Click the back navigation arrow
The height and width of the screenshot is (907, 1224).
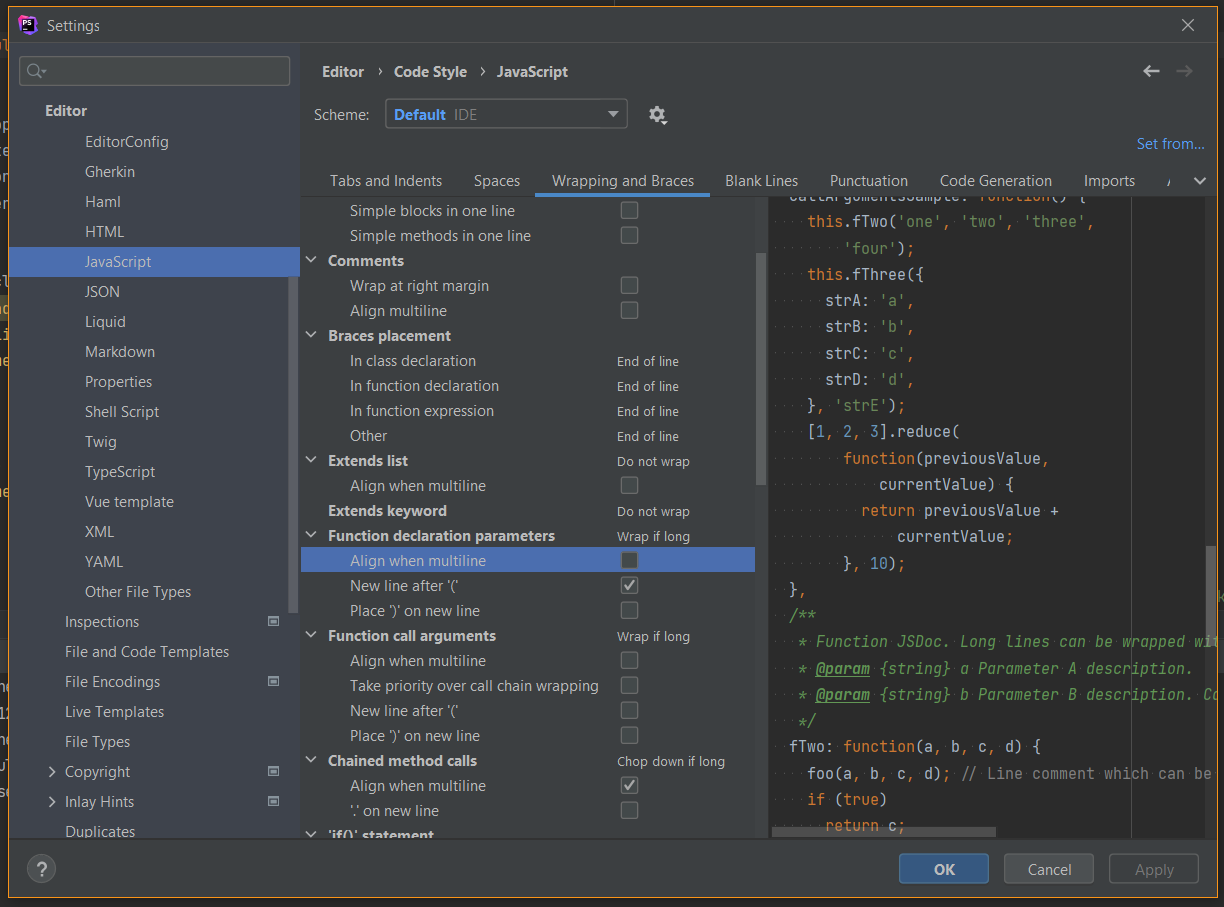[1151, 71]
